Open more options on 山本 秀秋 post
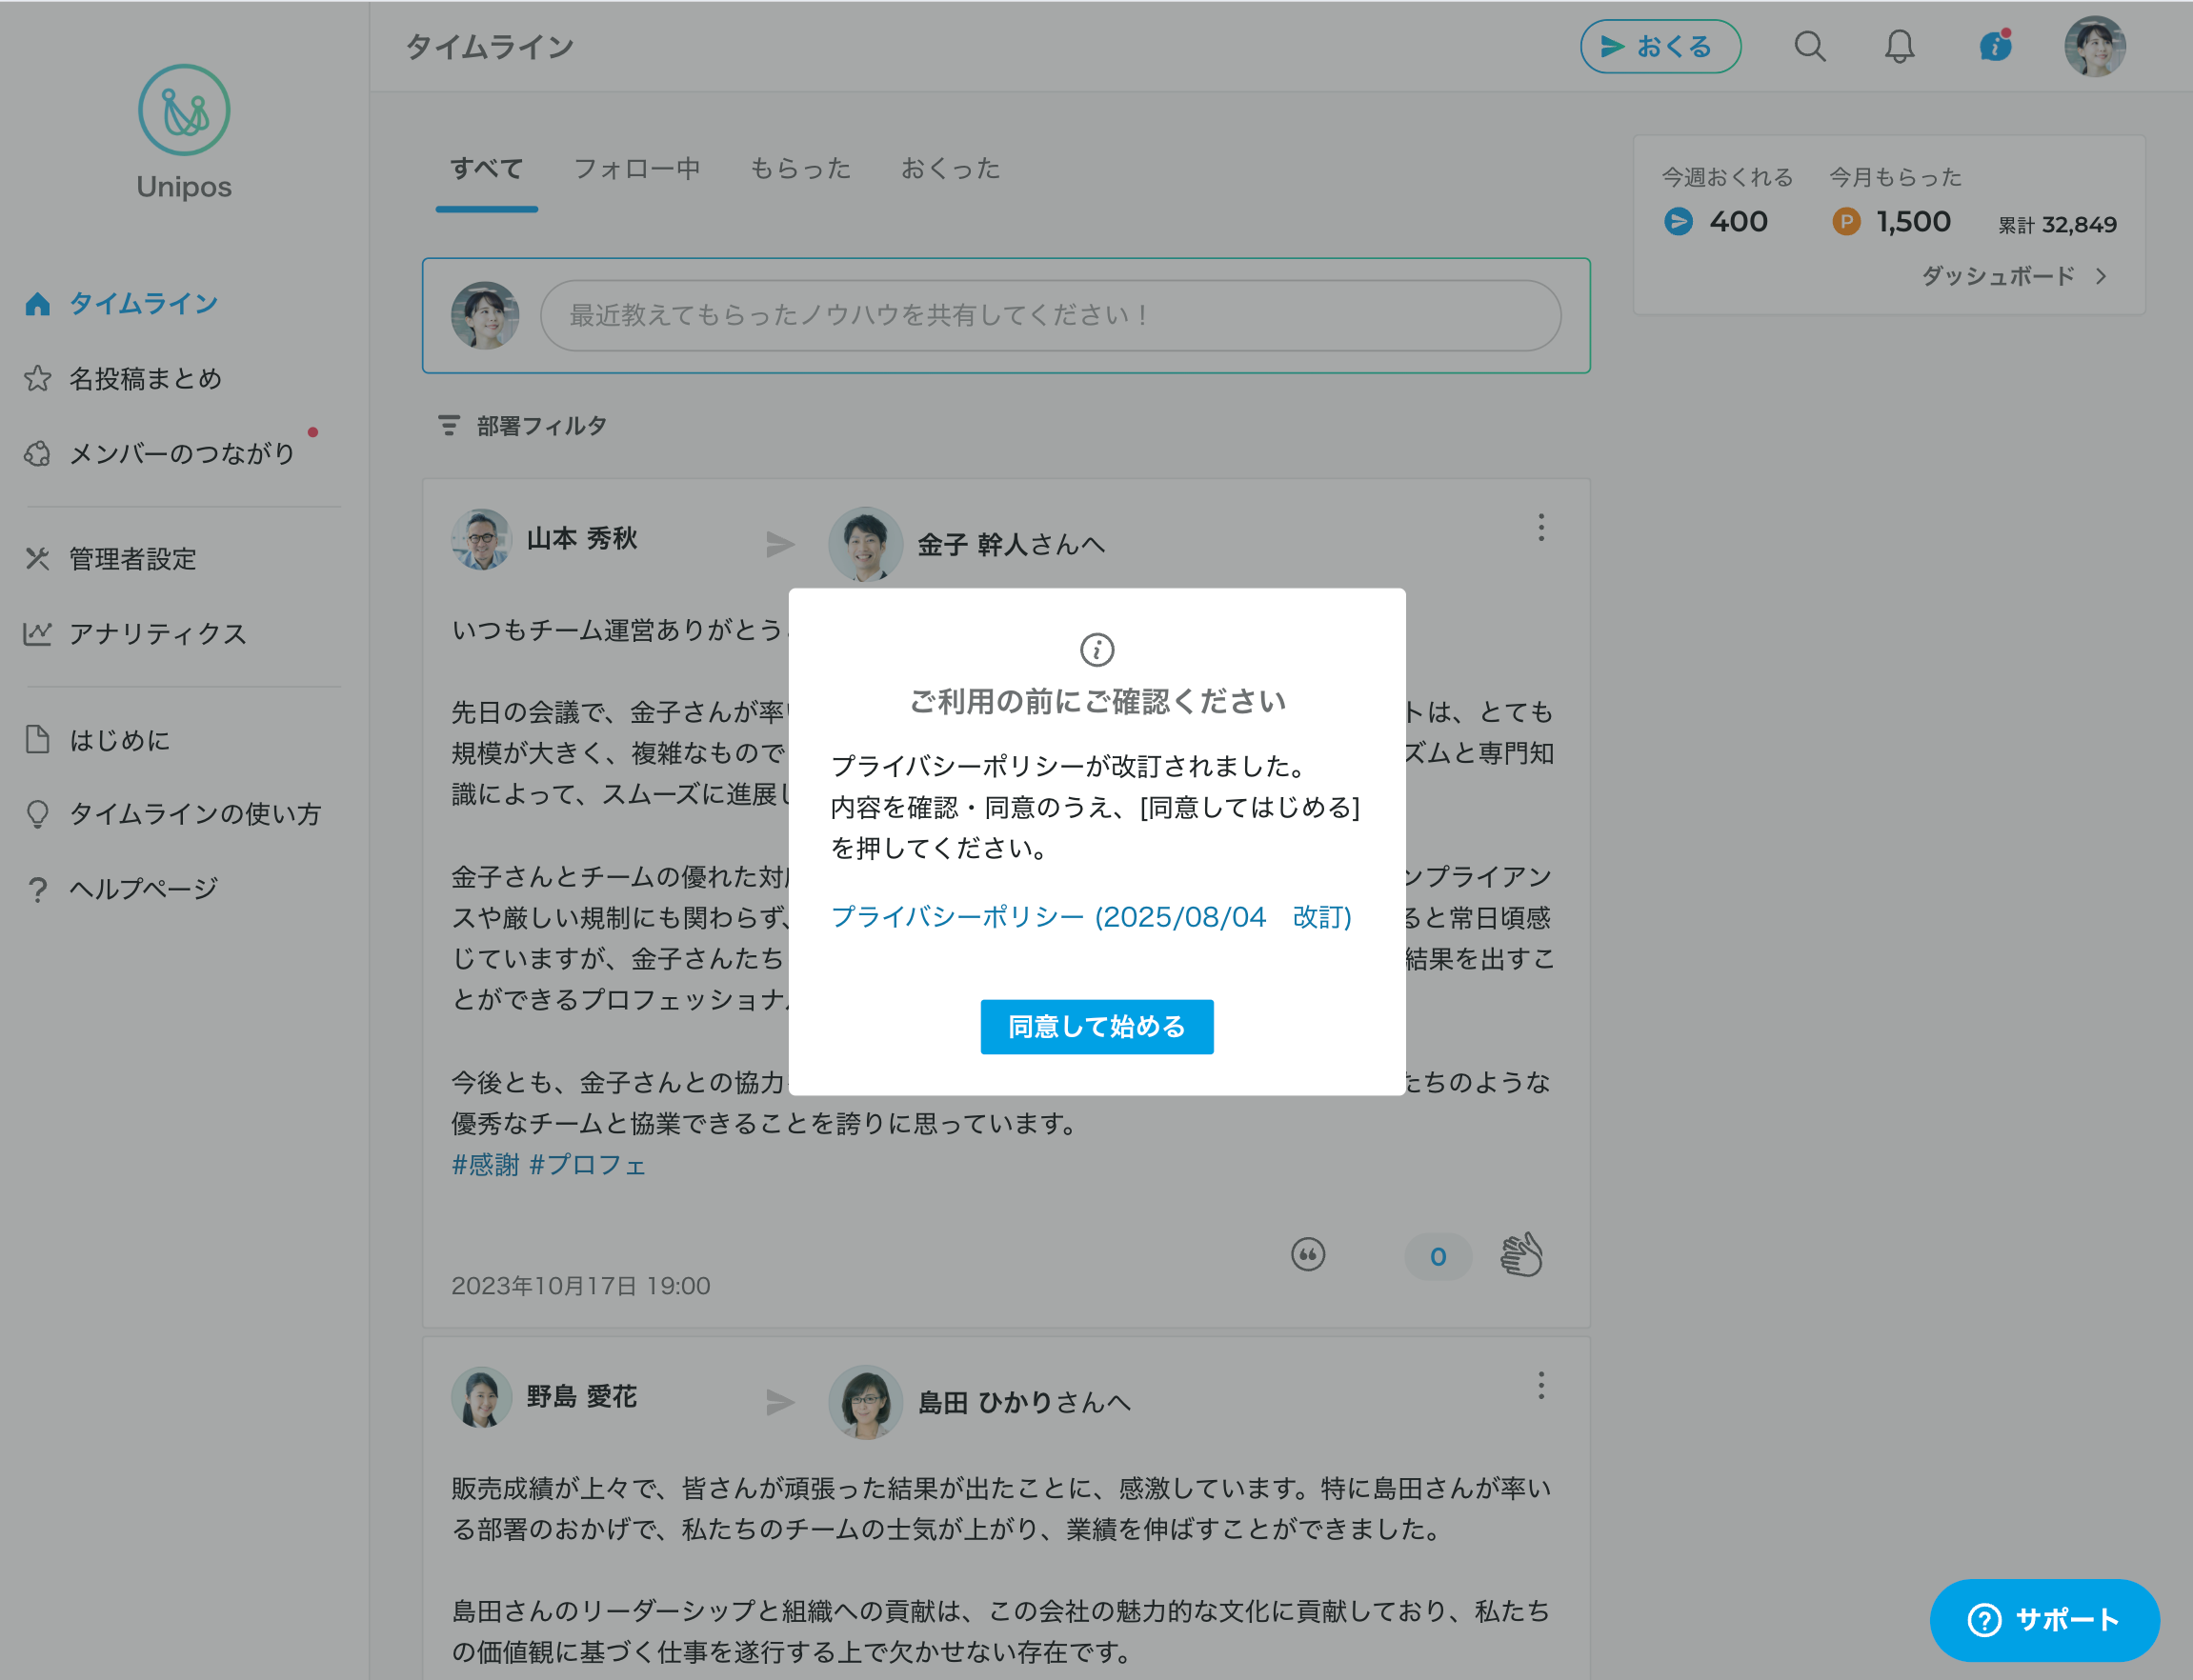Viewport: 2193px width, 1680px height. pyautogui.click(x=1541, y=528)
